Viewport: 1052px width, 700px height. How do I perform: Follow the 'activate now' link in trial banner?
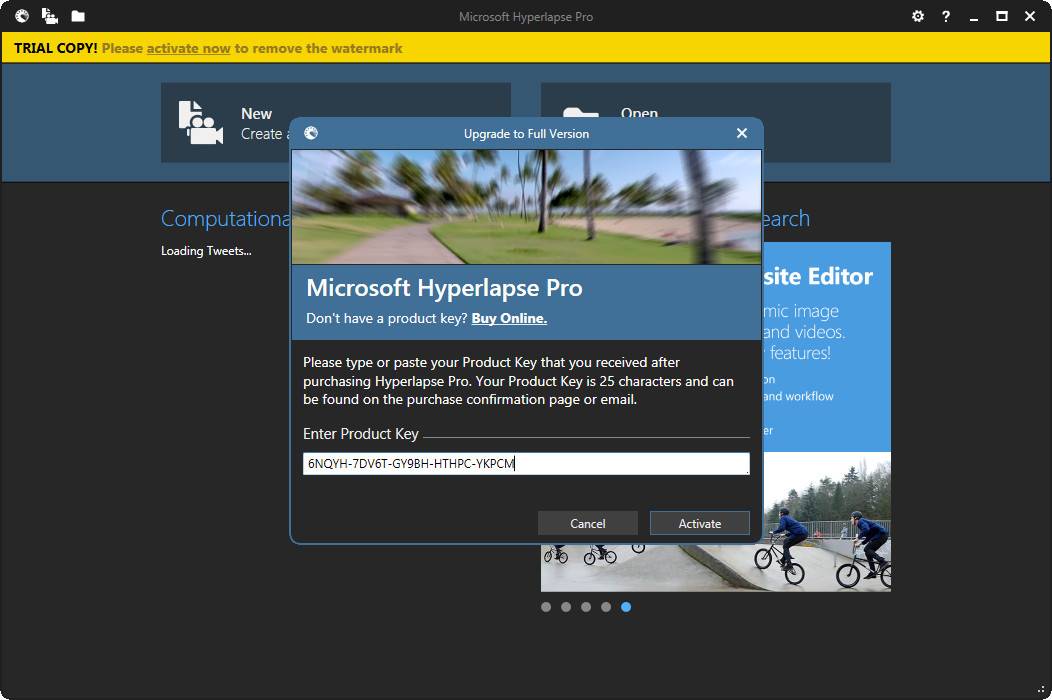pos(189,48)
